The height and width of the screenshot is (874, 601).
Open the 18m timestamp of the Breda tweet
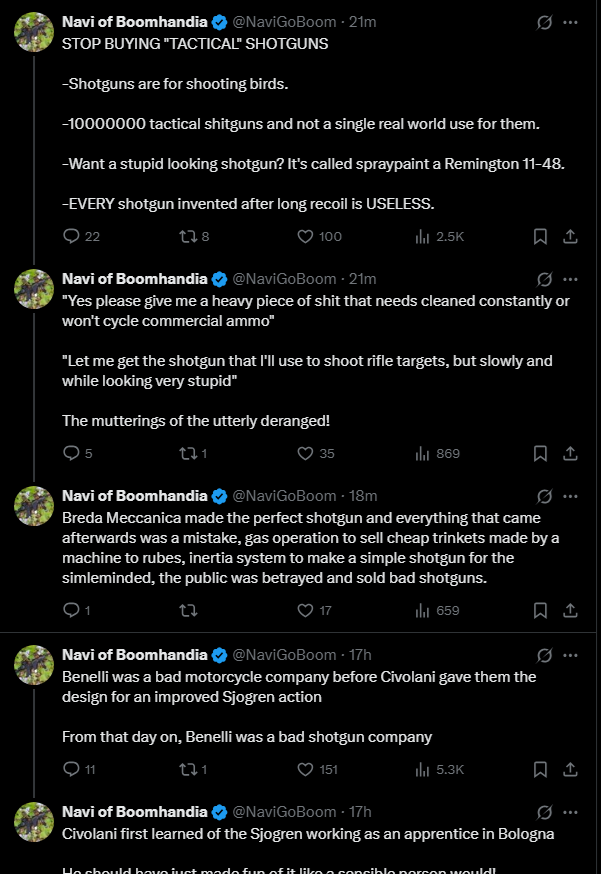click(363, 496)
